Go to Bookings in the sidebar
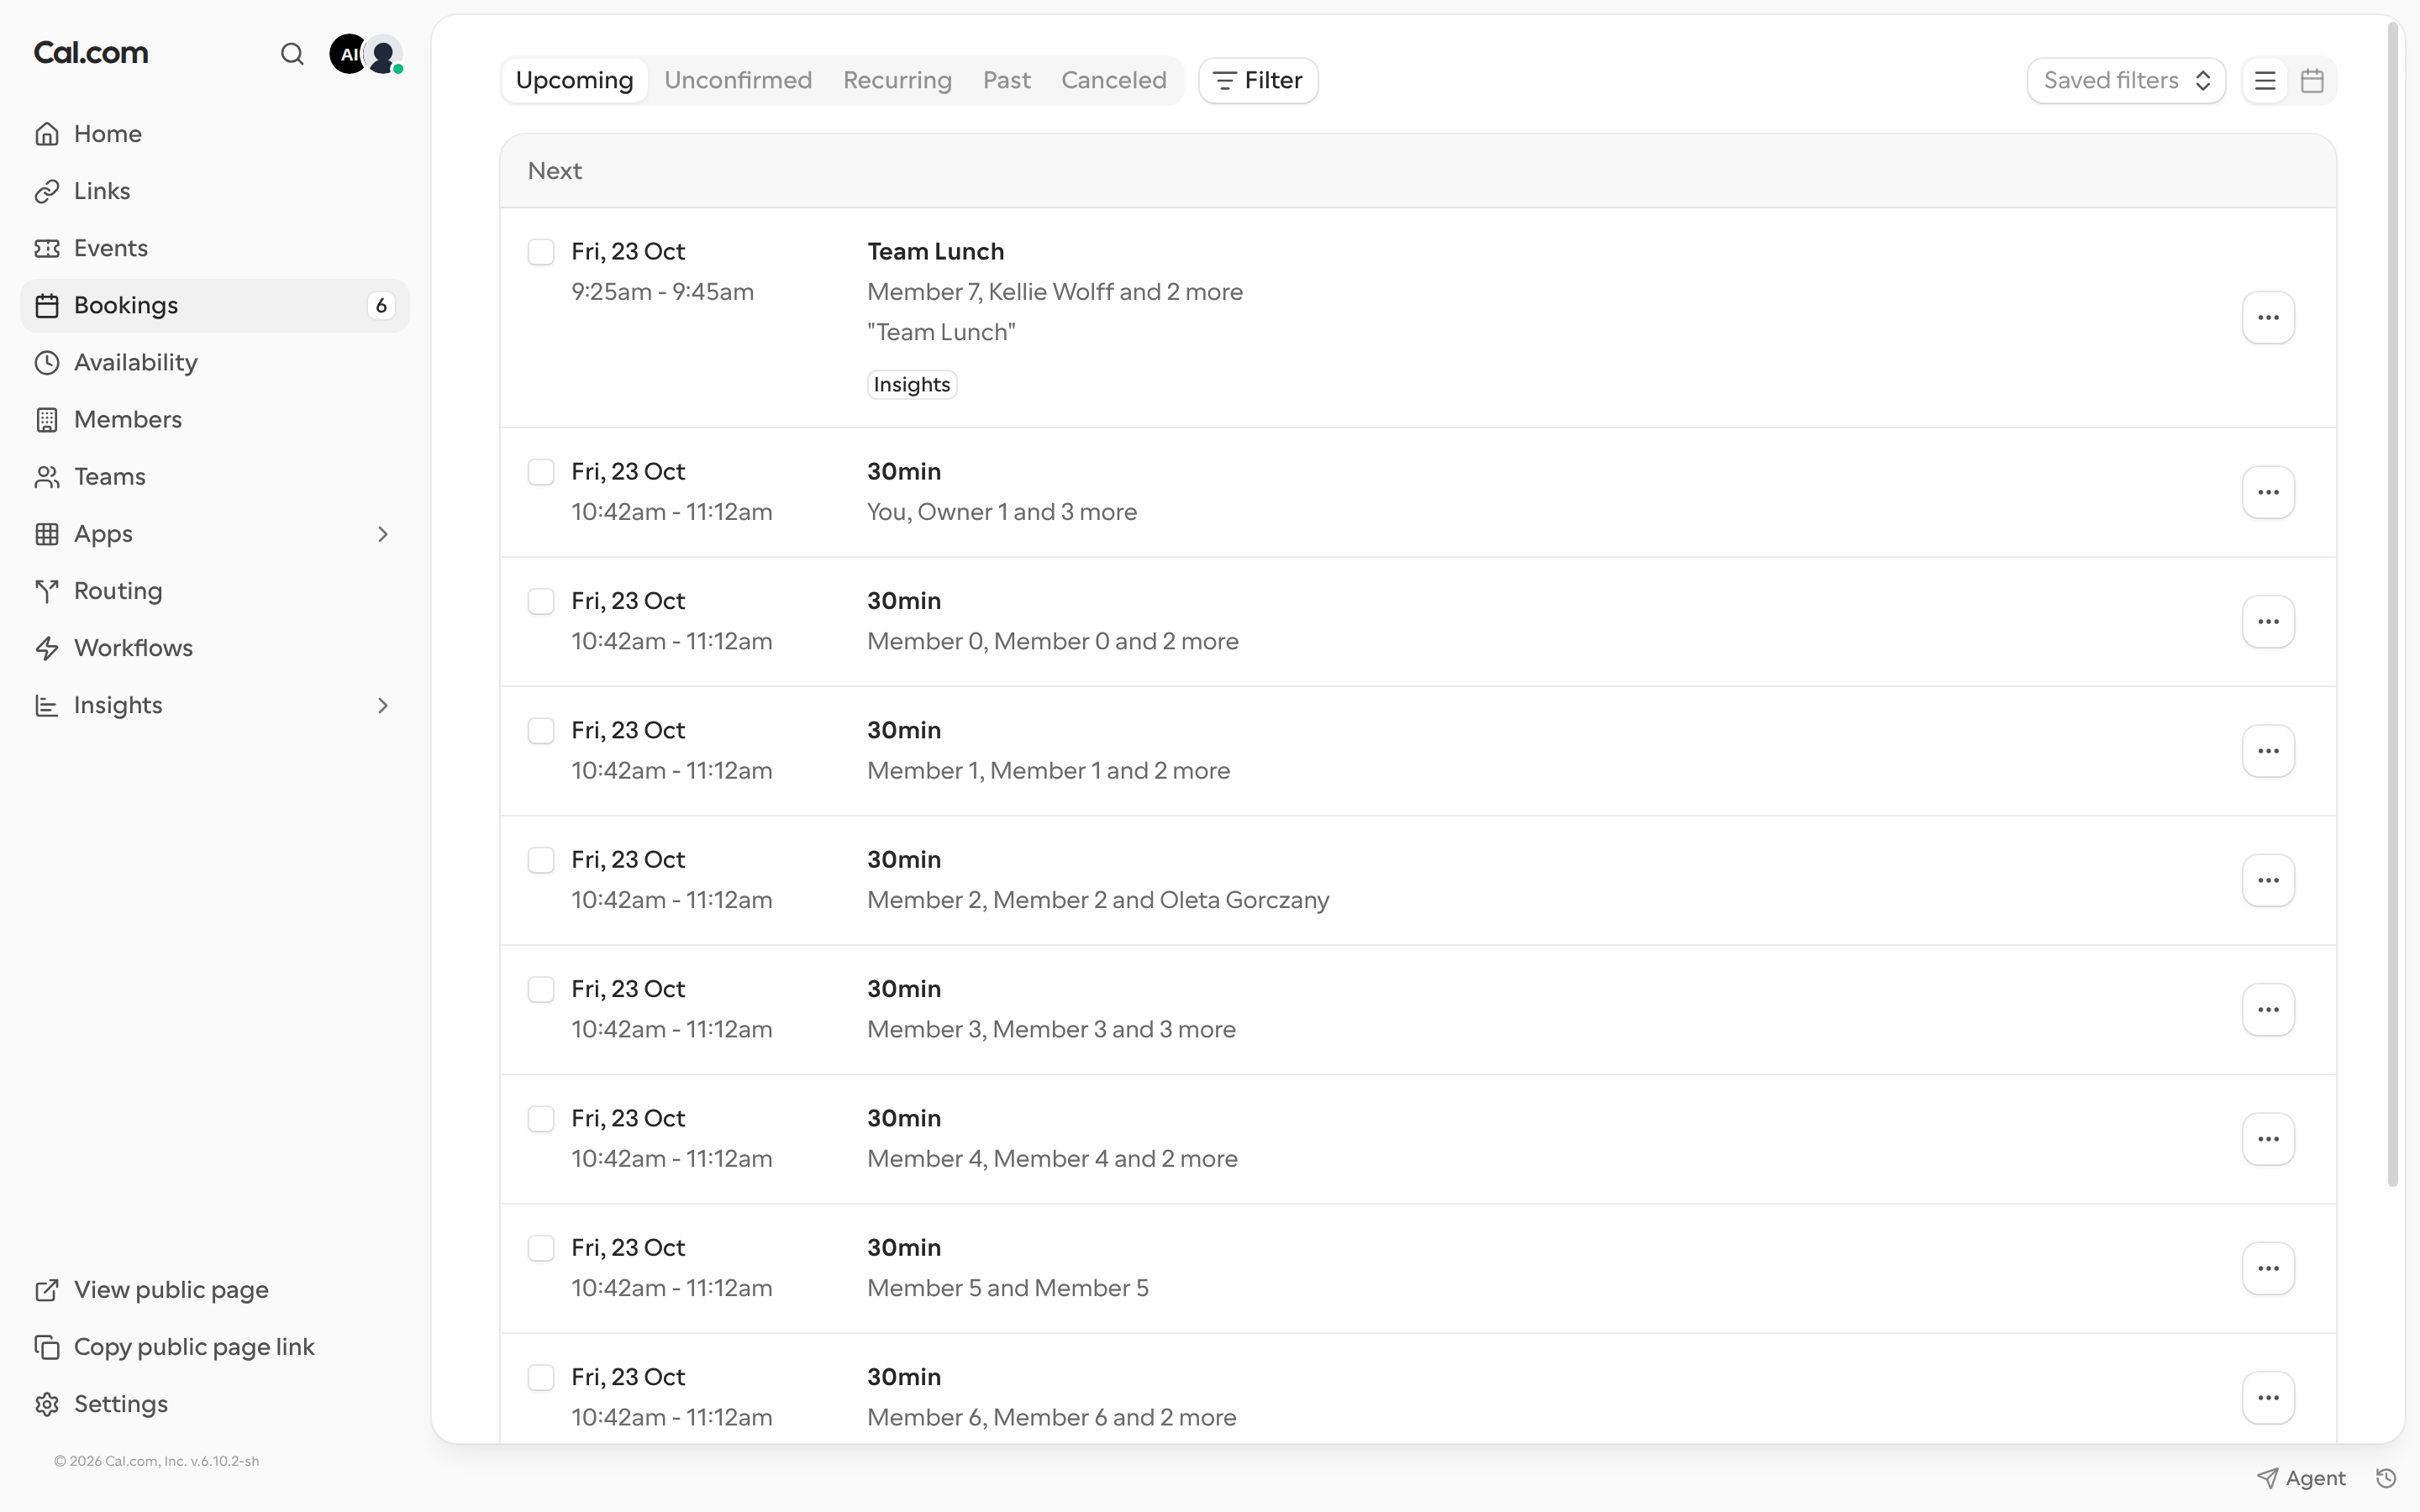The image size is (2420, 1512). [x=215, y=306]
